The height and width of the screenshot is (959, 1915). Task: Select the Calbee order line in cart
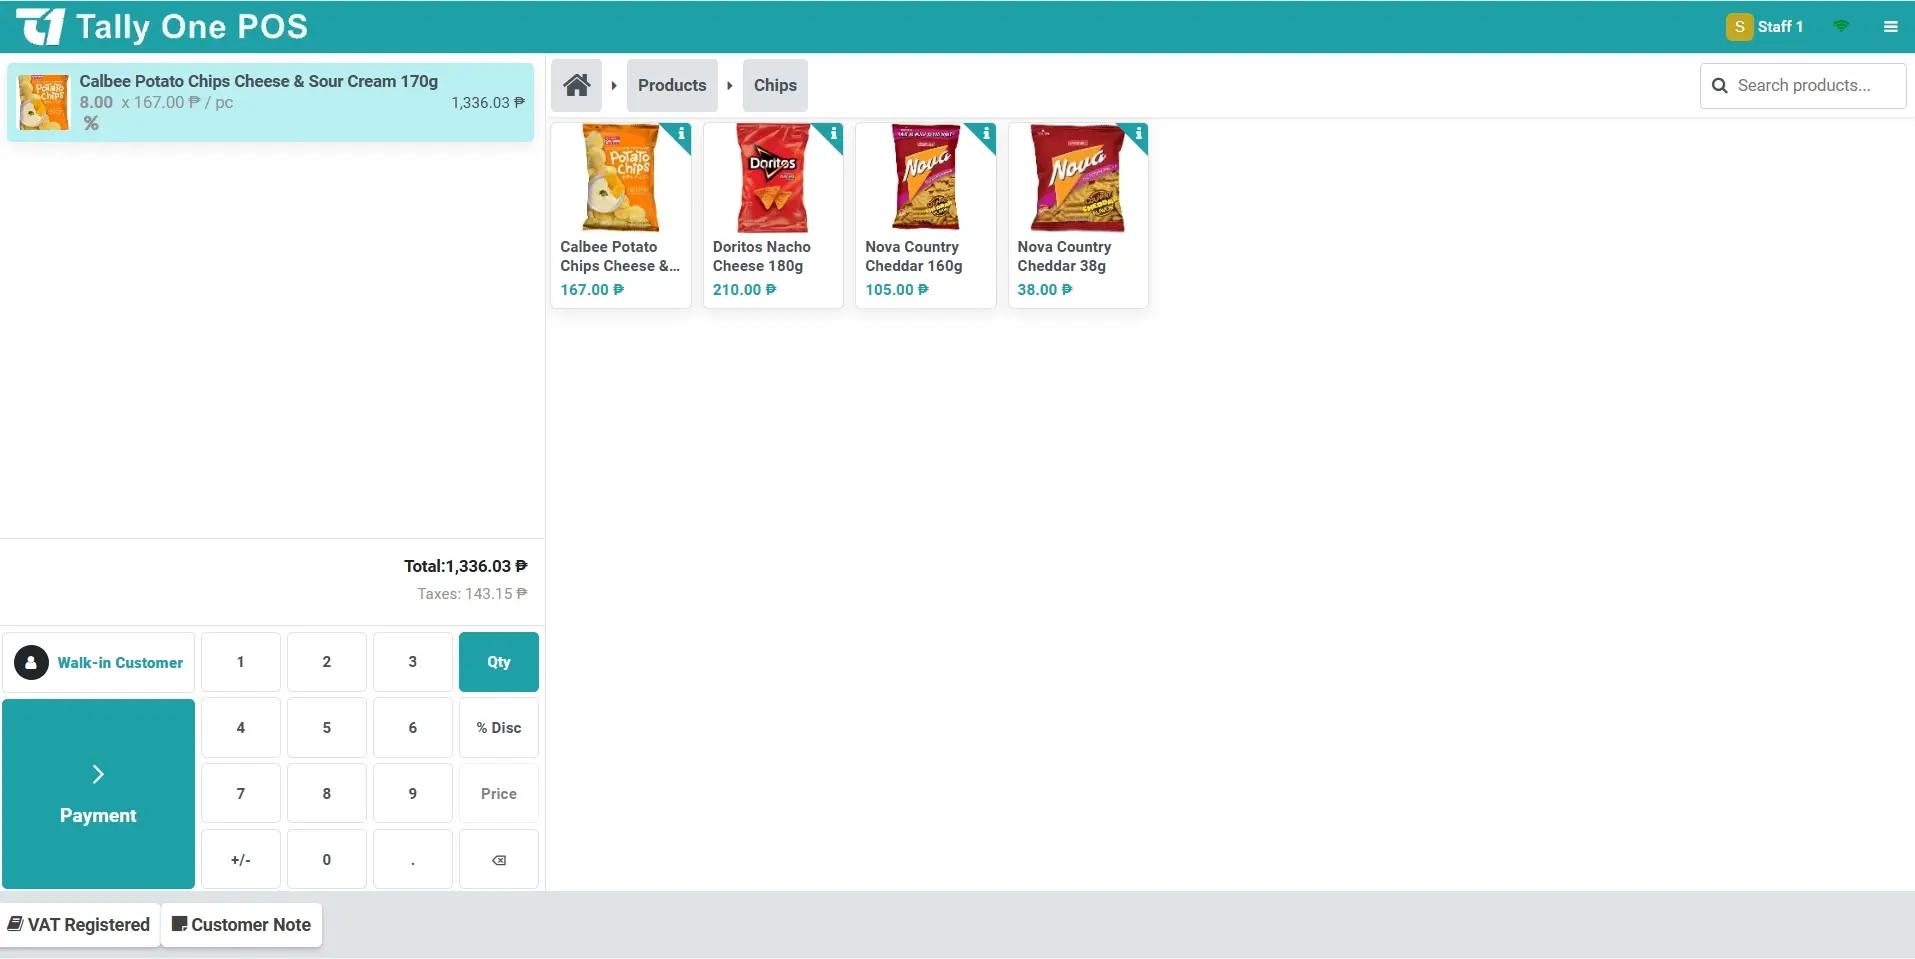(x=270, y=102)
